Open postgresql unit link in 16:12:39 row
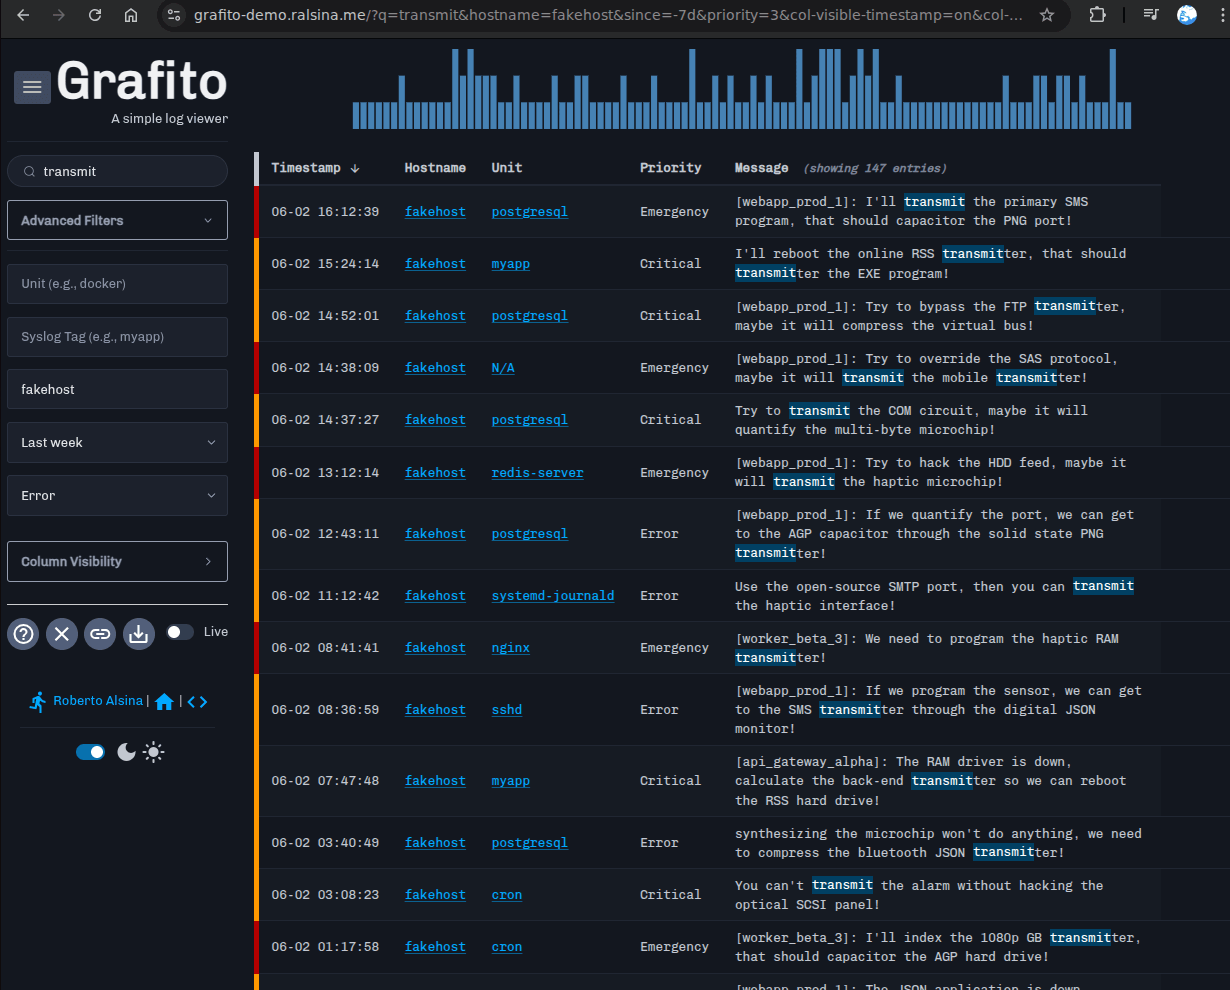Screen dimensions: 1230x990 tap(530, 212)
